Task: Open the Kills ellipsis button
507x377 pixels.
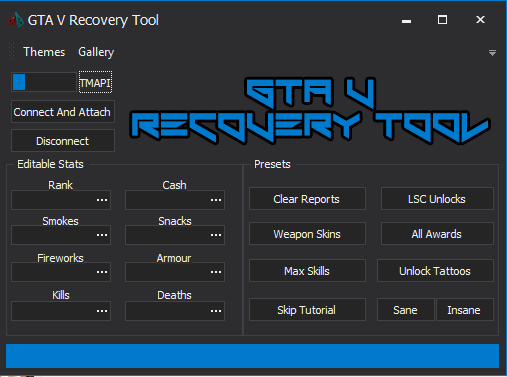Action: click(x=102, y=311)
